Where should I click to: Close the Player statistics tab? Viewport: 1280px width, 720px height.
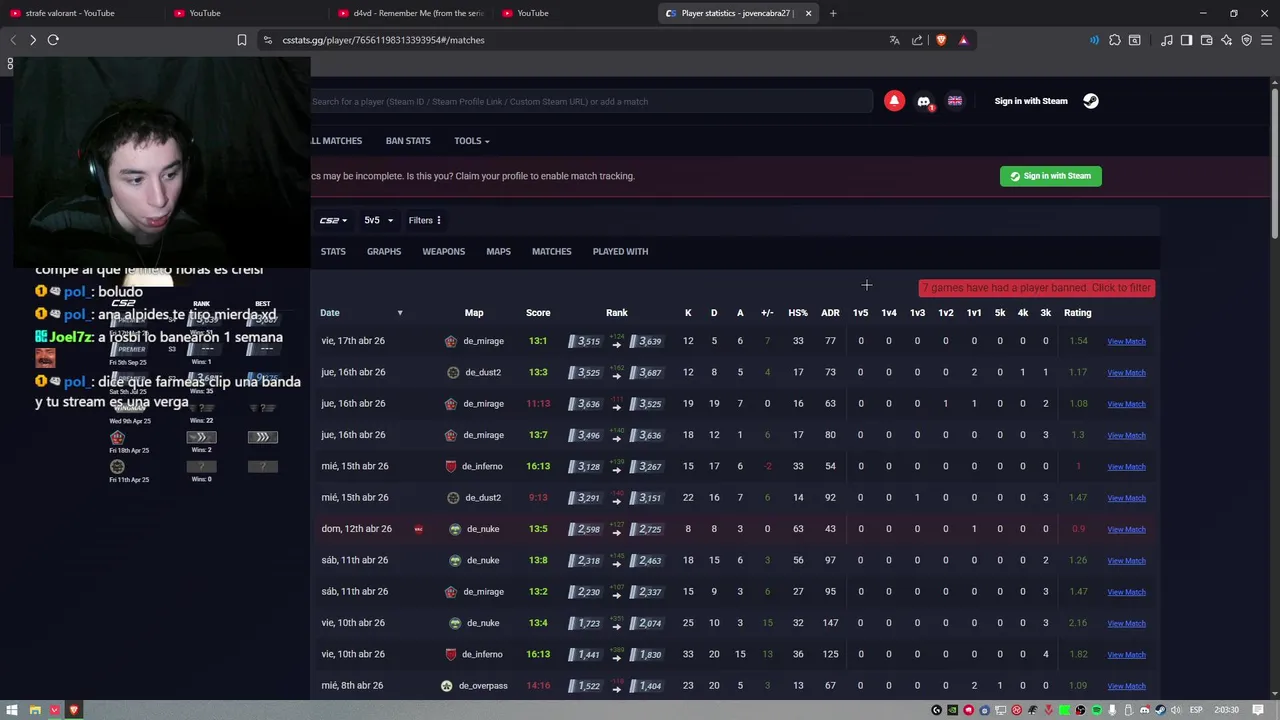[808, 13]
